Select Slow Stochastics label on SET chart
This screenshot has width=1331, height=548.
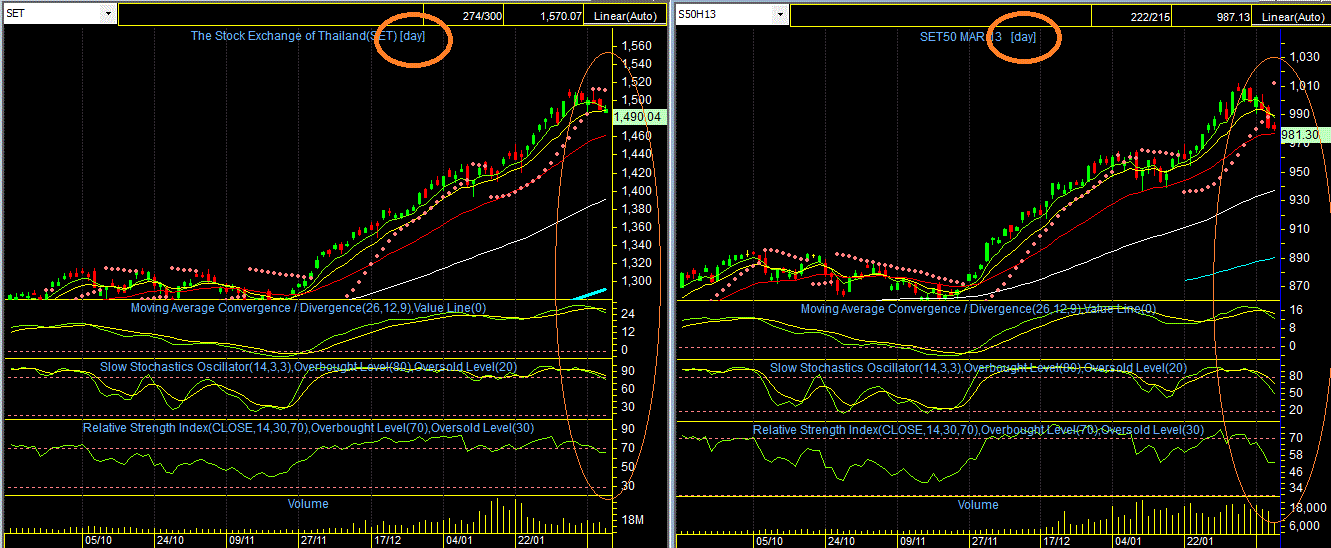308,367
